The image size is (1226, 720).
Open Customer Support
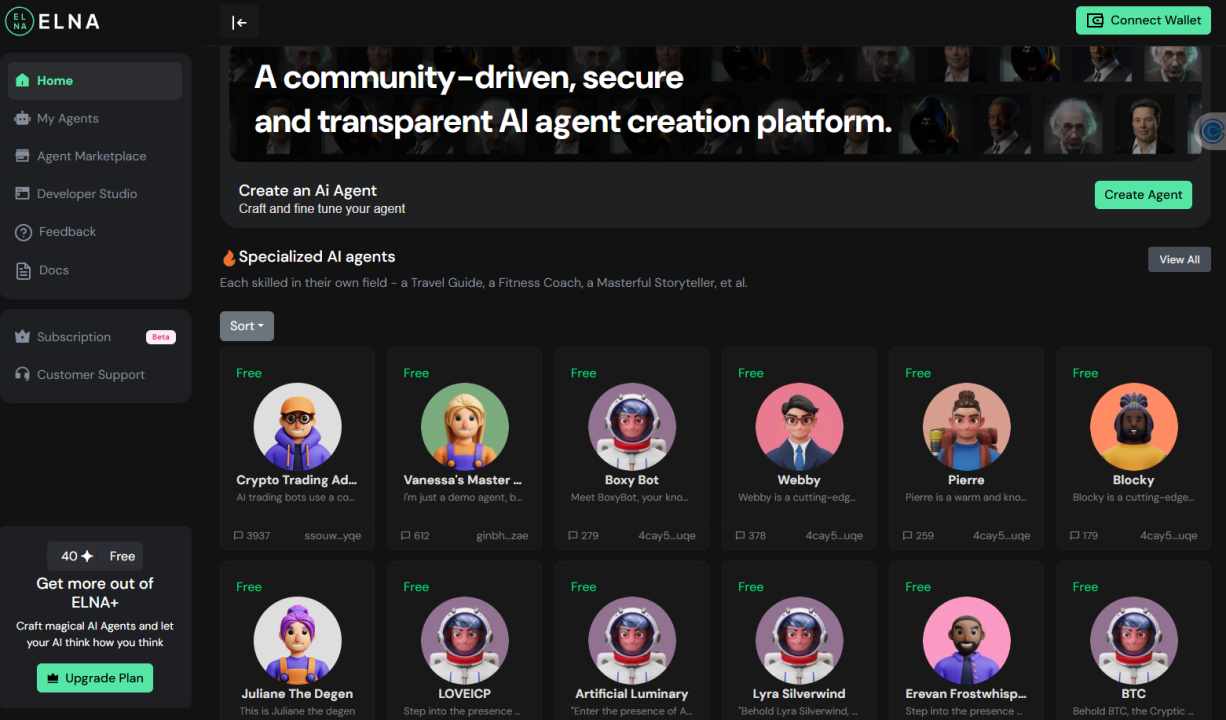95,375
